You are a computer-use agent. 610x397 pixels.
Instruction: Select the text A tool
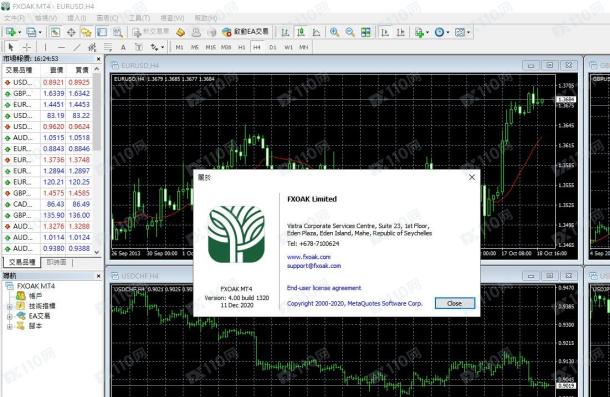click(123, 47)
